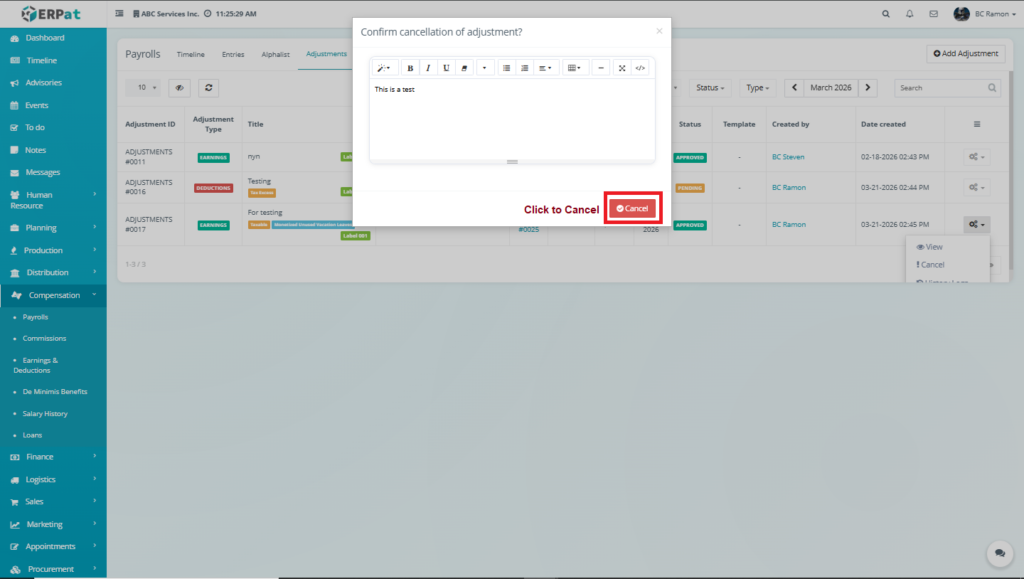Viewport: 1024px width, 579px height.
Task: Open the rows per page dropdown
Action: [143, 87]
